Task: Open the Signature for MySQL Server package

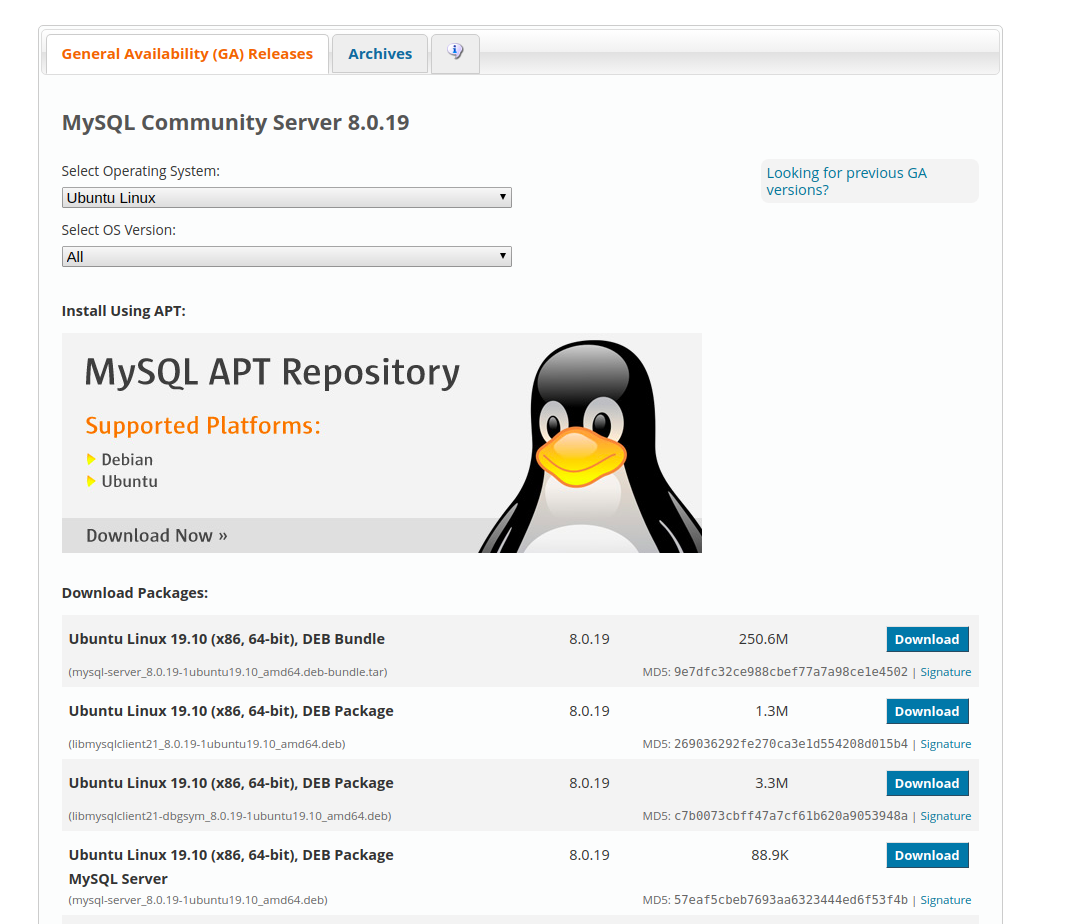Action: click(x=945, y=899)
